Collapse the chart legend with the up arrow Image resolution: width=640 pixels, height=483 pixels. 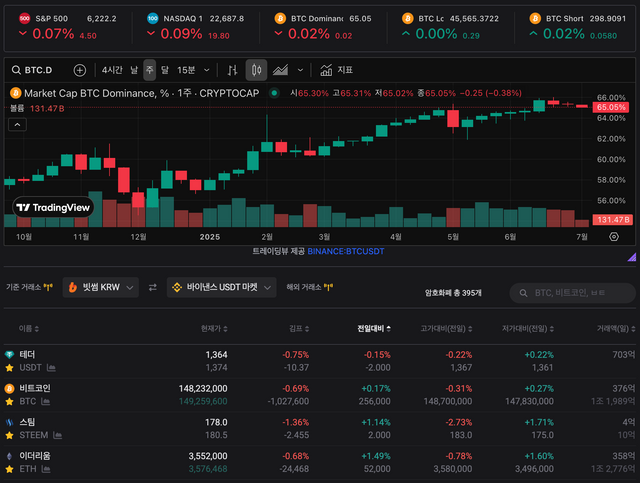18,125
